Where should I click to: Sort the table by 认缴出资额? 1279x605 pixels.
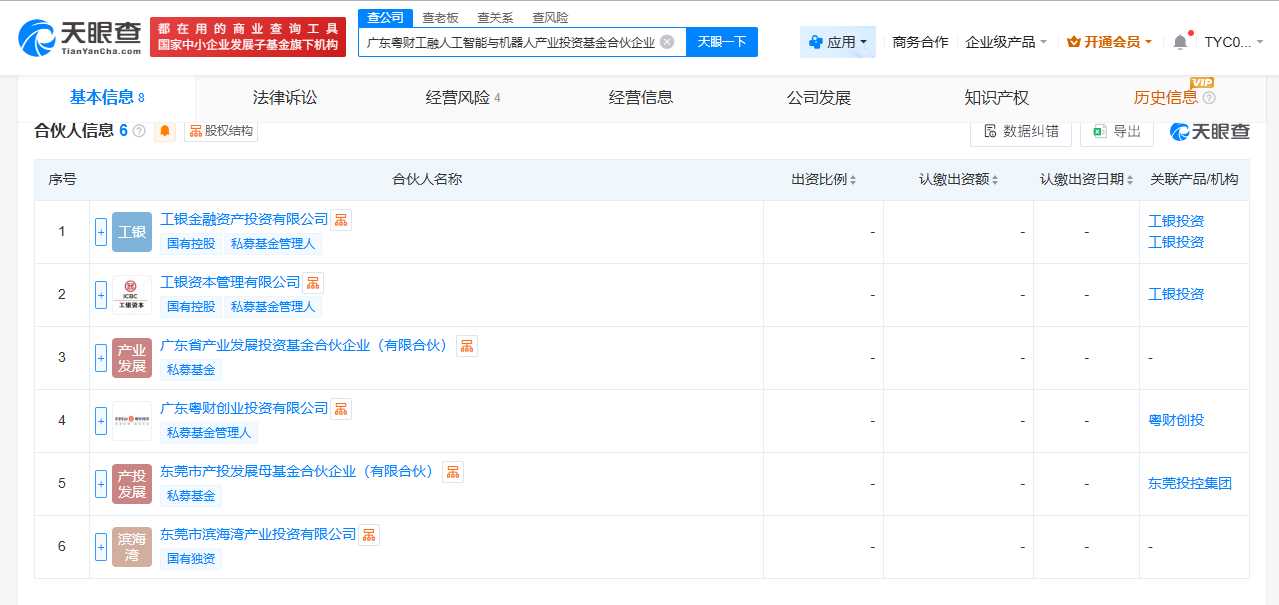click(958, 180)
